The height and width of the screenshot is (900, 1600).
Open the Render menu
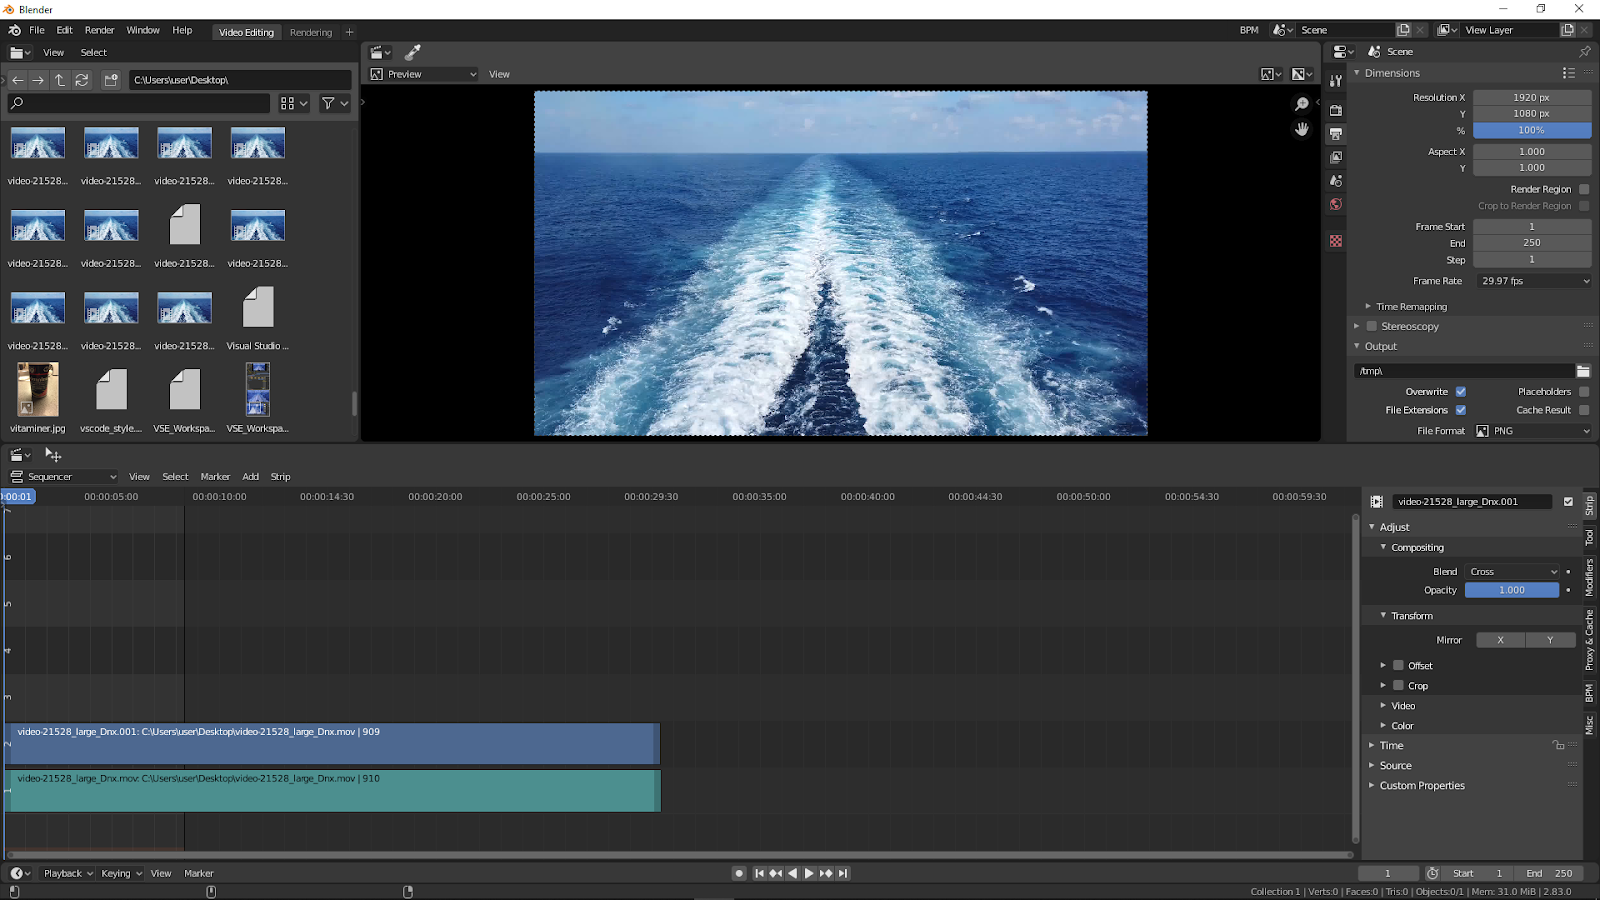99,30
